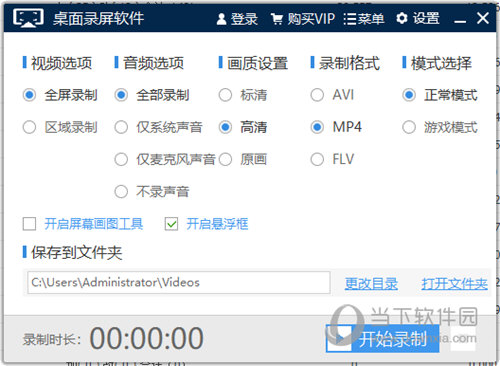Click 打开文件夹 link
This screenshot has height=366, width=500.
tap(454, 284)
